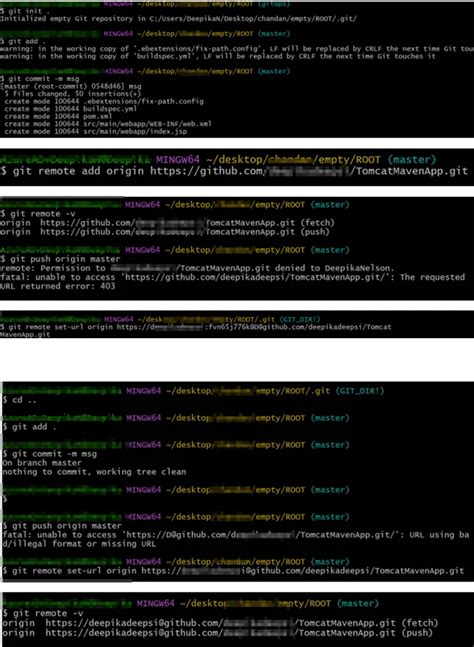This screenshot has height=647, width=474.
Task: Click '5 files changed, 50 insertions(+)' line
Action: click(73, 94)
